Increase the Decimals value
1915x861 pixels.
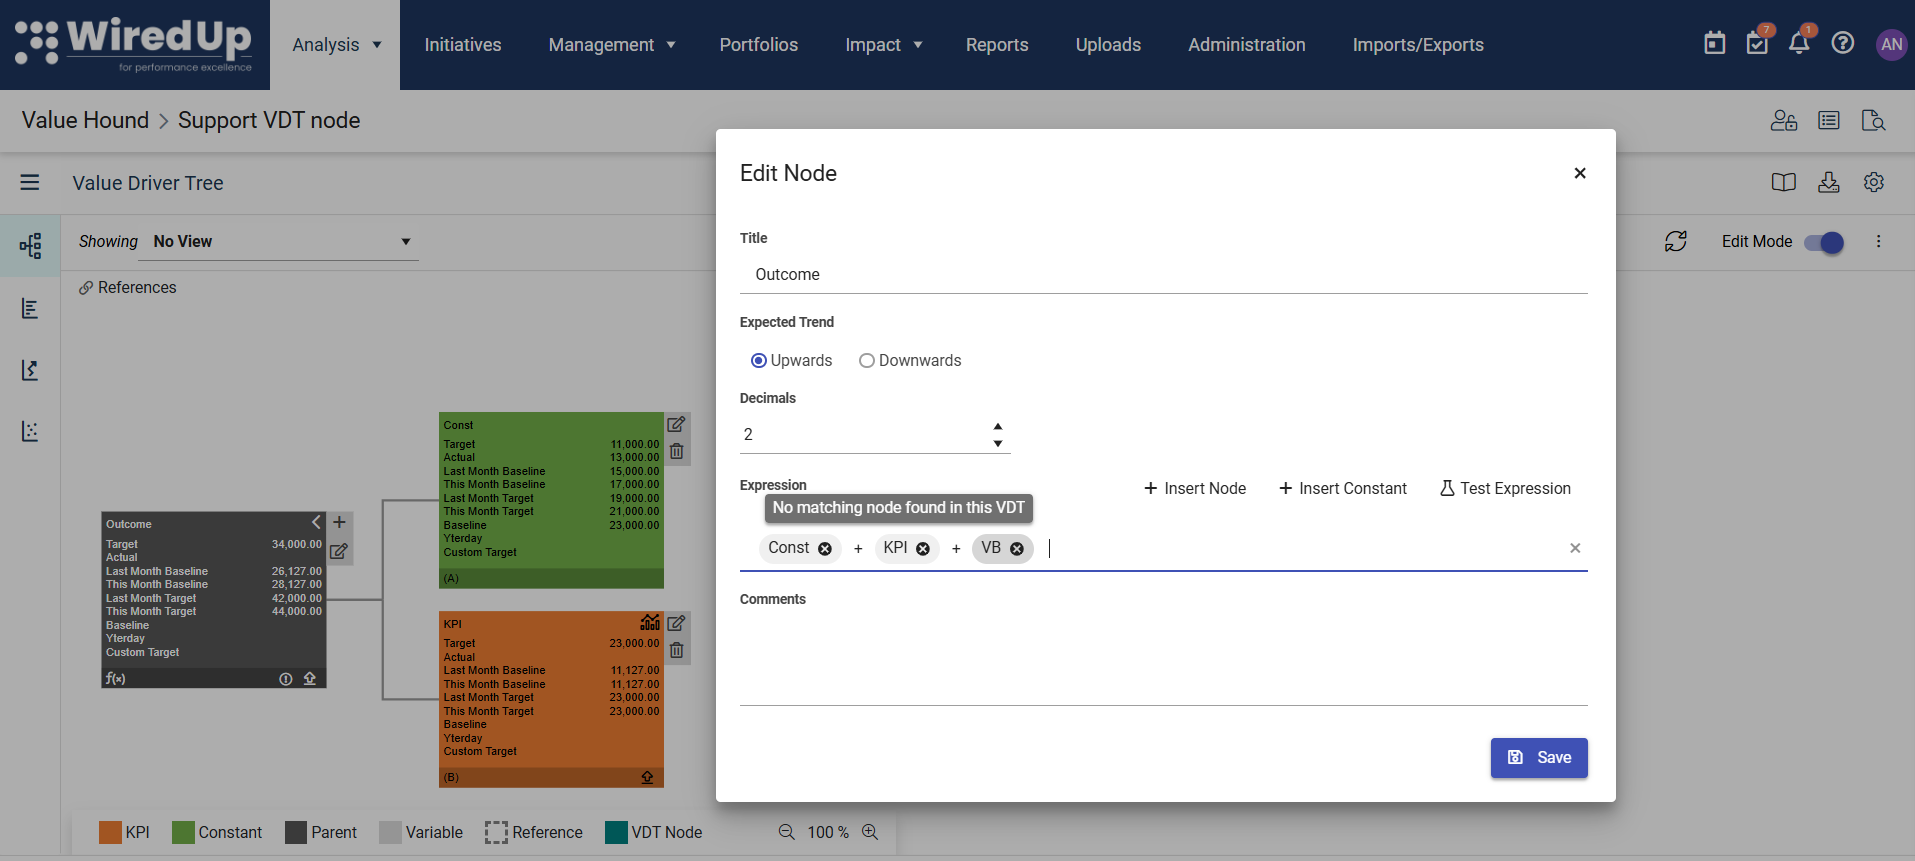(x=997, y=426)
